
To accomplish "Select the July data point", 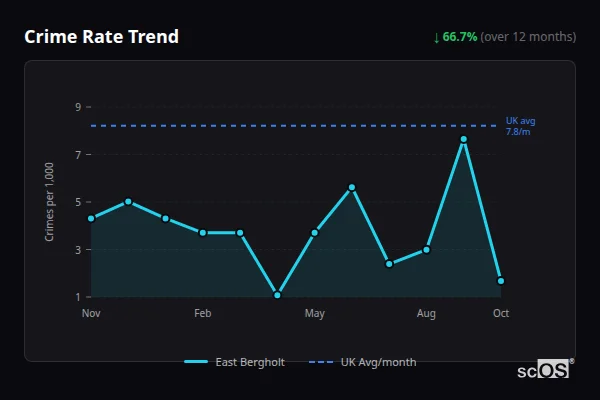I will pos(389,264).
